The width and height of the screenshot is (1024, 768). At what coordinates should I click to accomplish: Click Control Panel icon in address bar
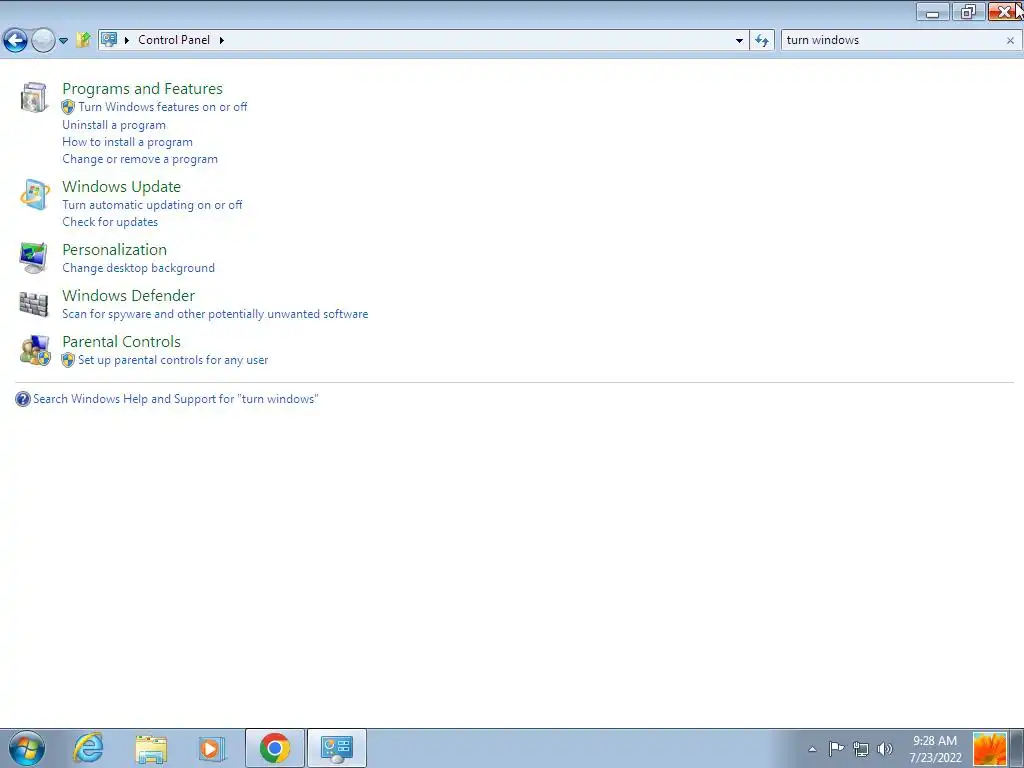109,40
